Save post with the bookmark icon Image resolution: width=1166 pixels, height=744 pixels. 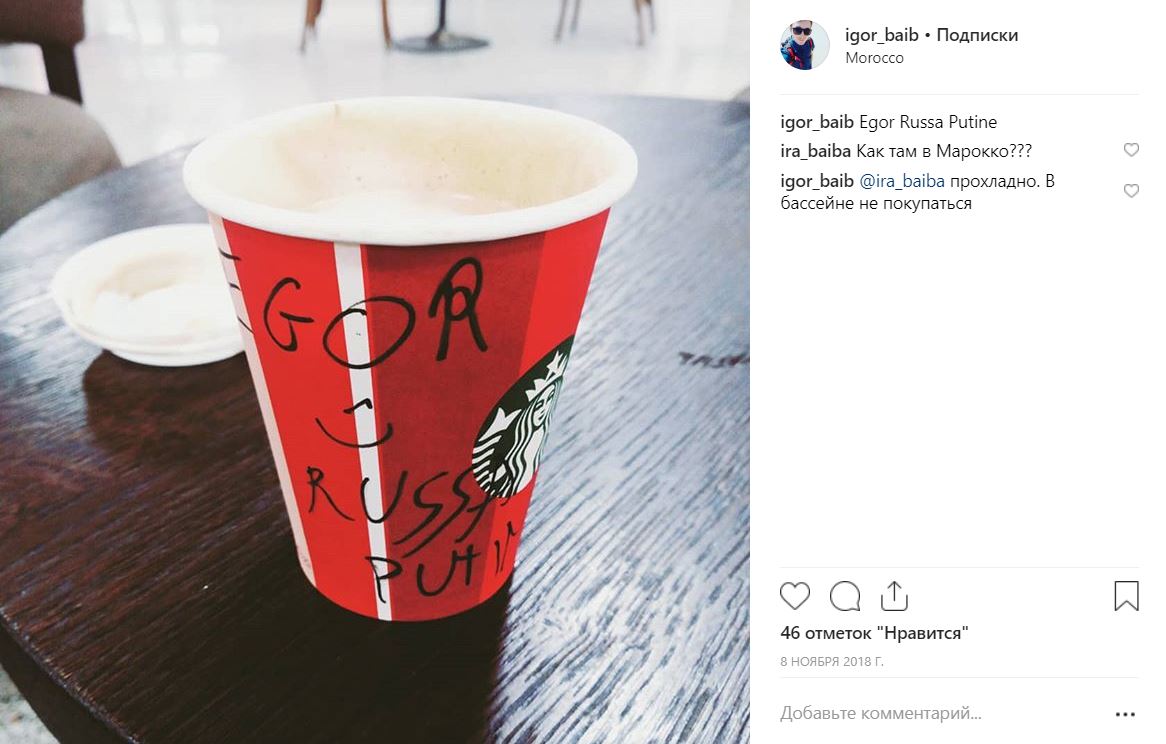coord(1126,596)
